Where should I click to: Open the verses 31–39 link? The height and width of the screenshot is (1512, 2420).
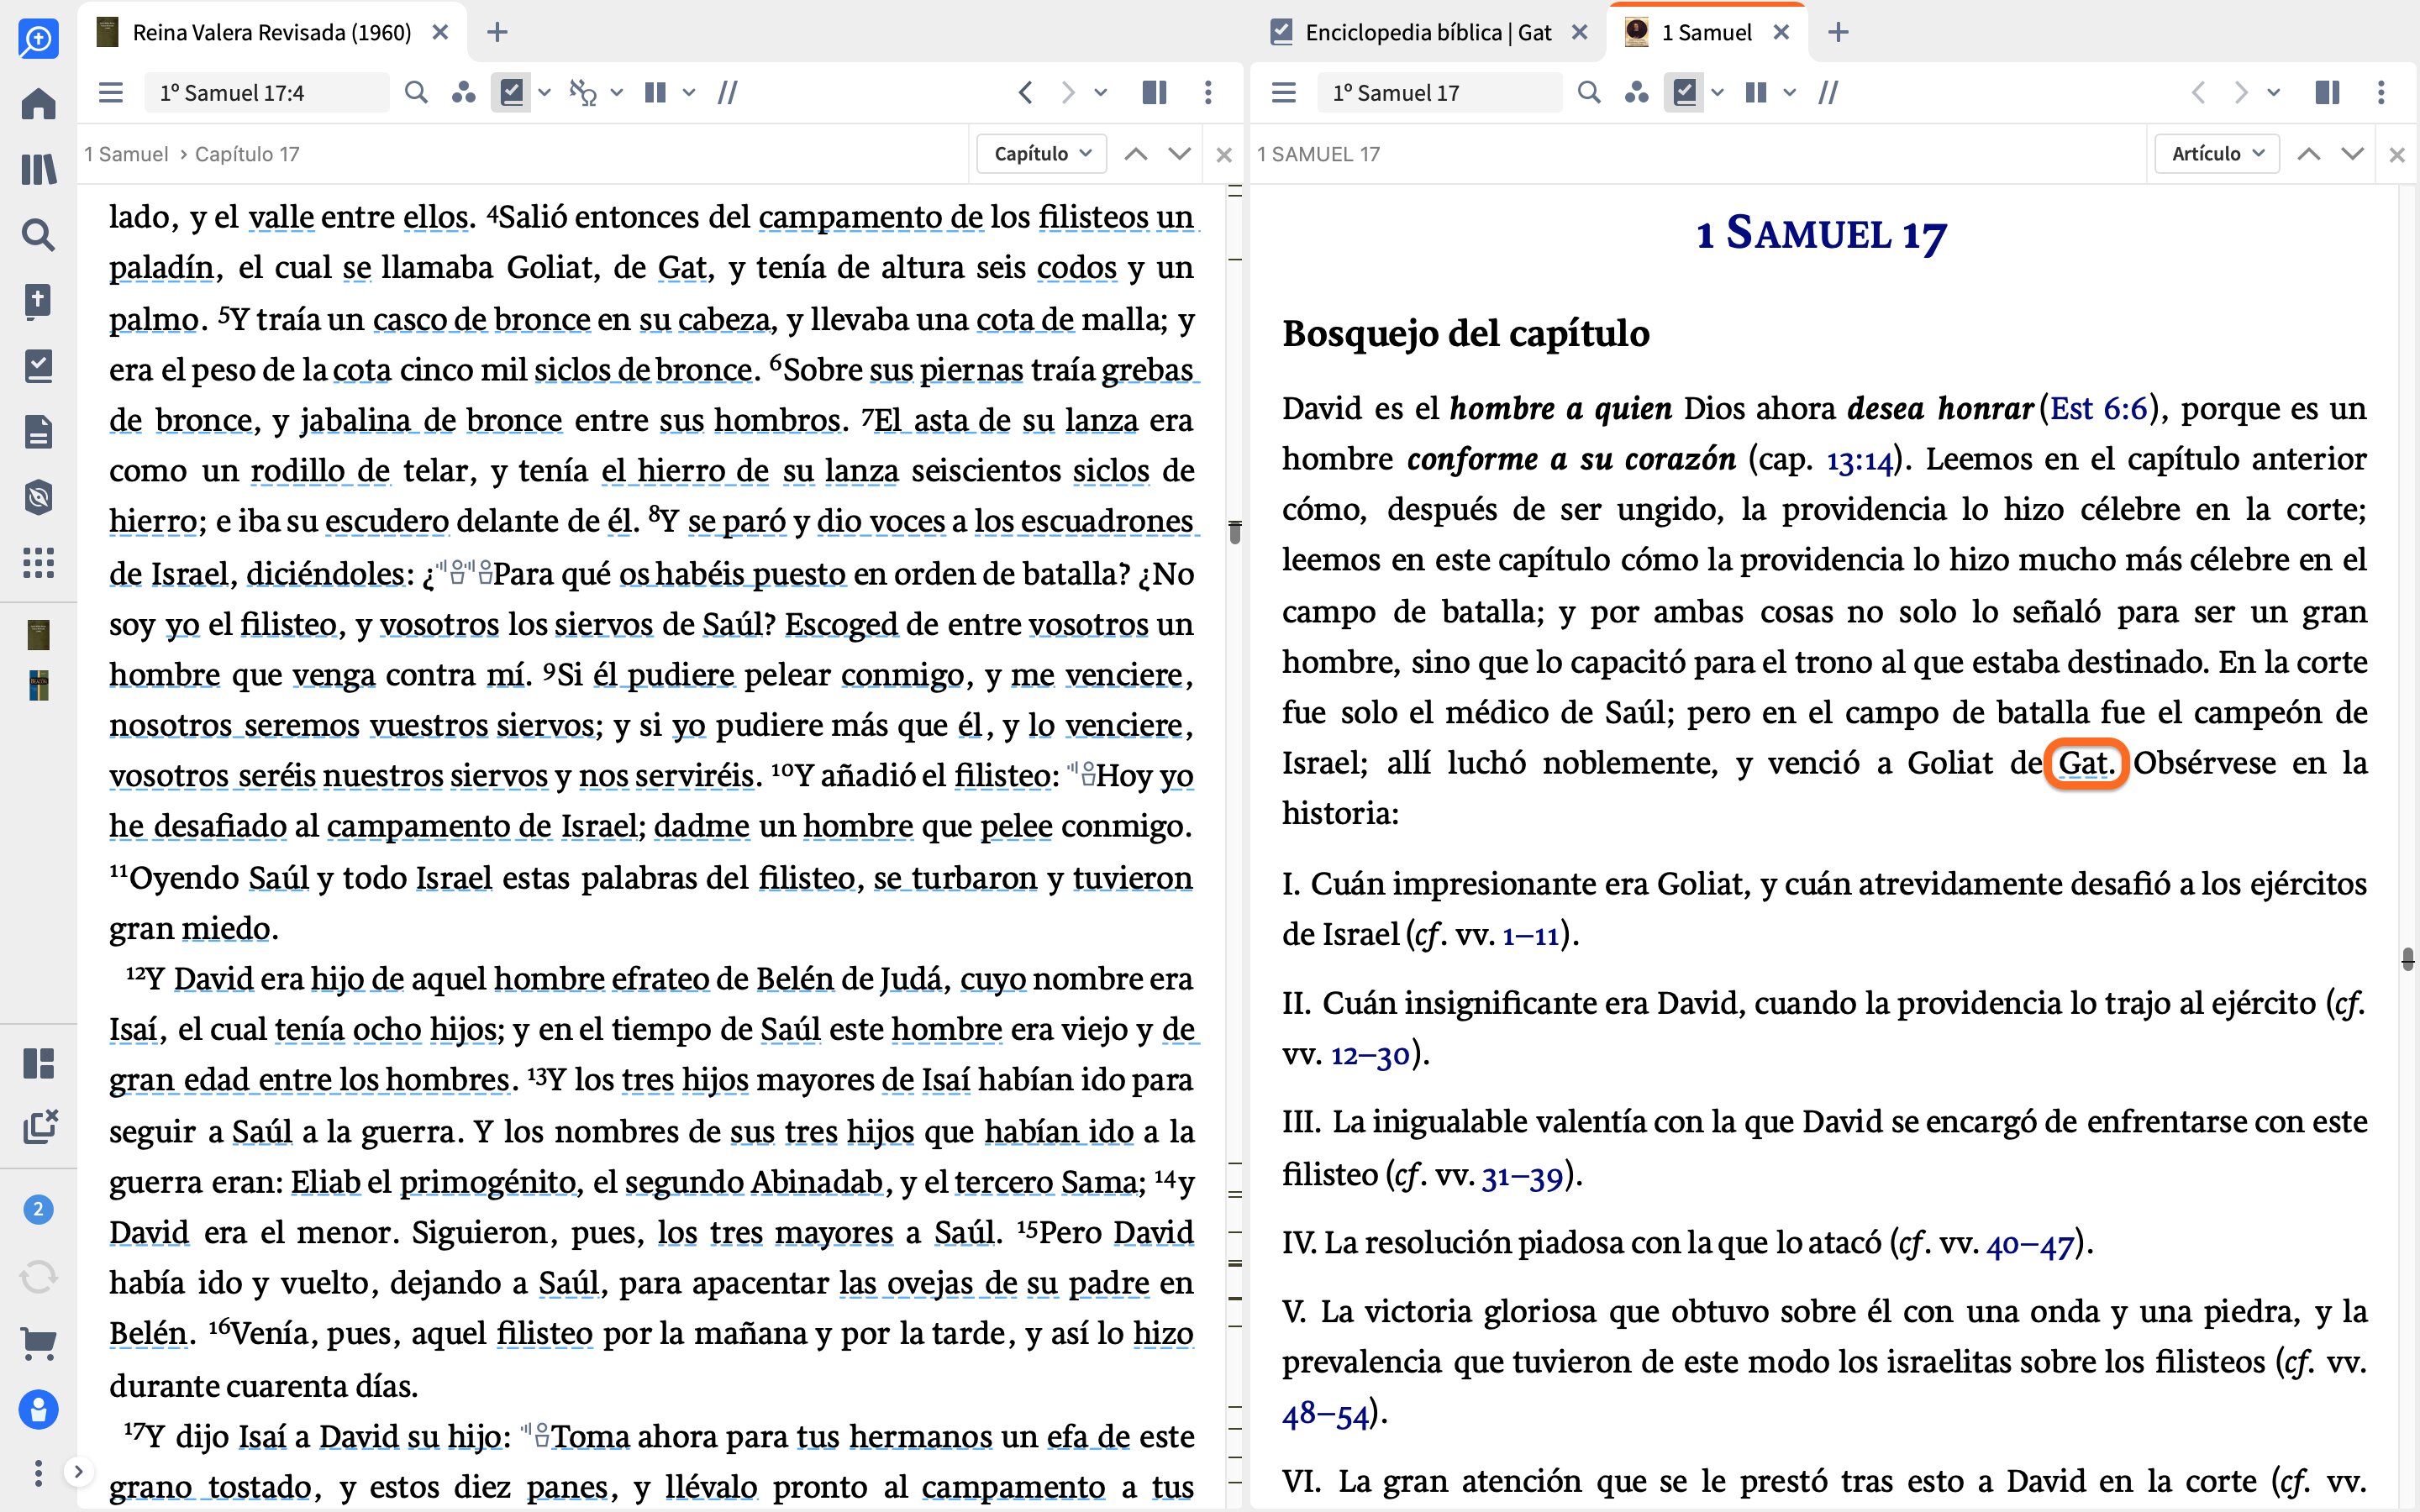[1522, 1176]
